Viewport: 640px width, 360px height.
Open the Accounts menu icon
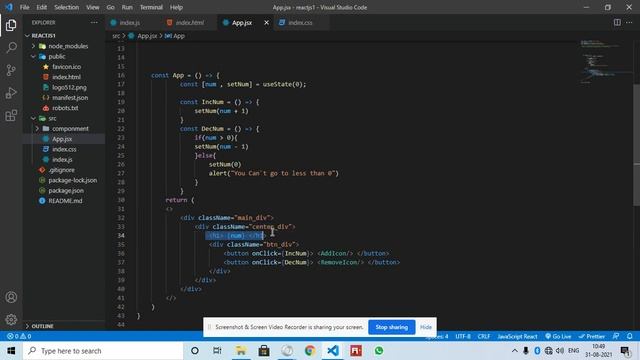11,297
